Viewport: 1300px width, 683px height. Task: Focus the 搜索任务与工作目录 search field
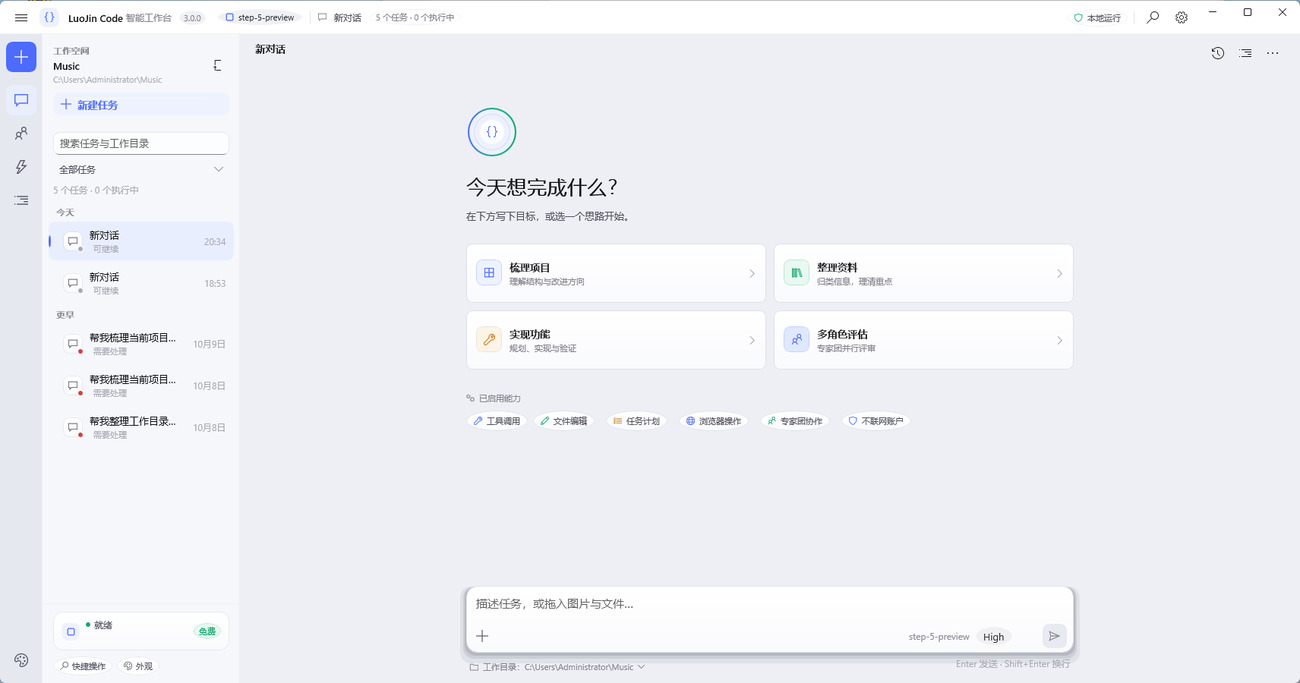[141, 143]
